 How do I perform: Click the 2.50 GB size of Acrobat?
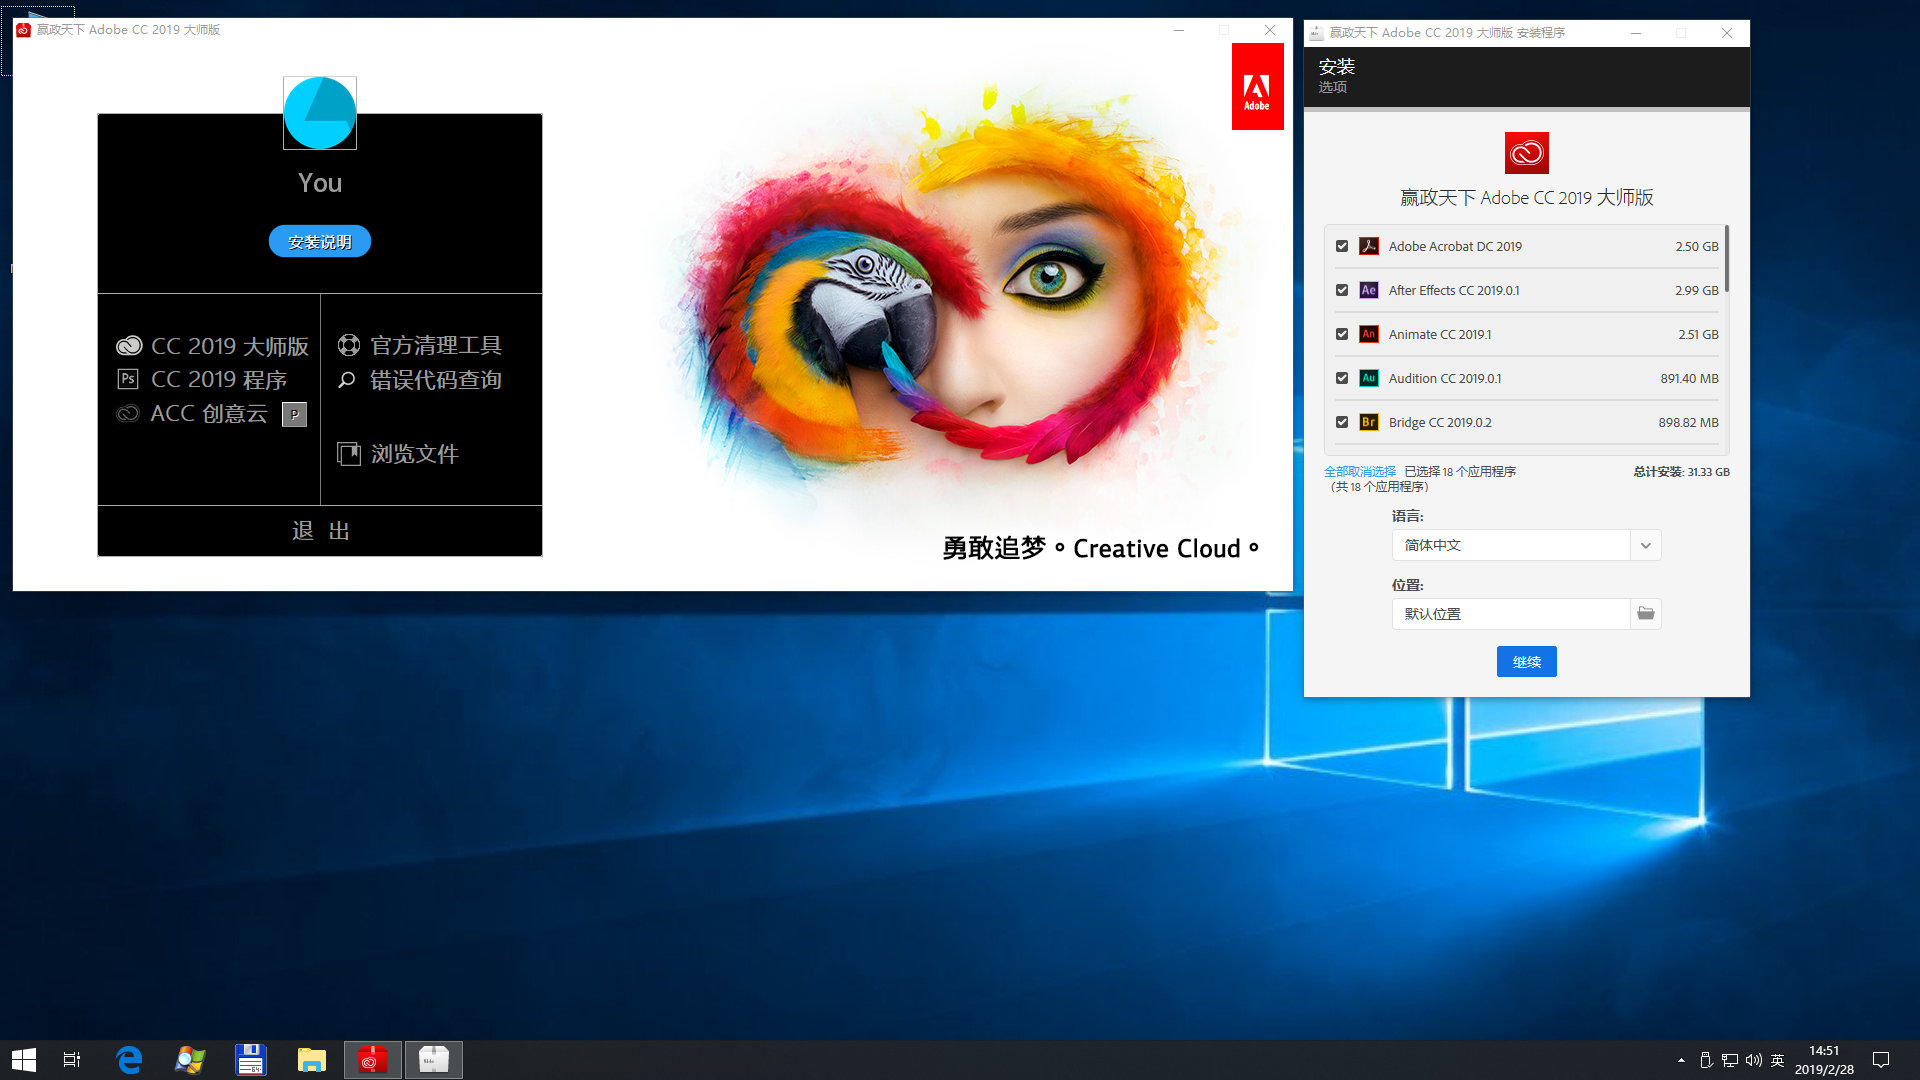click(x=1697, y=246)
